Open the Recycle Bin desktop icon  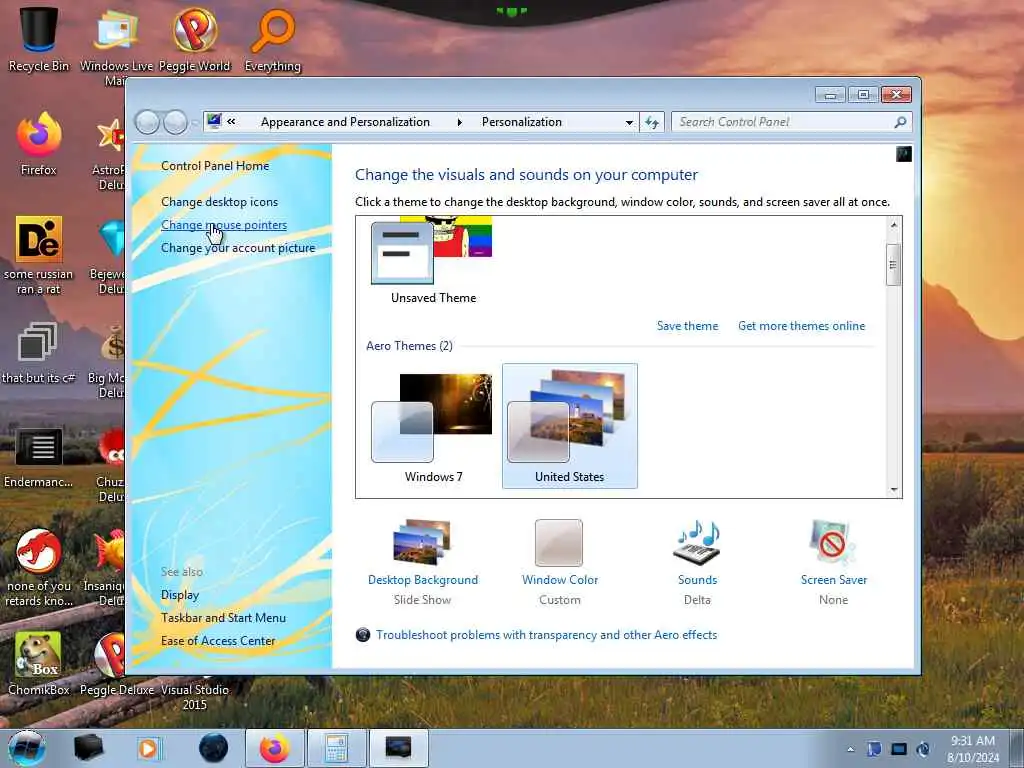39,39
